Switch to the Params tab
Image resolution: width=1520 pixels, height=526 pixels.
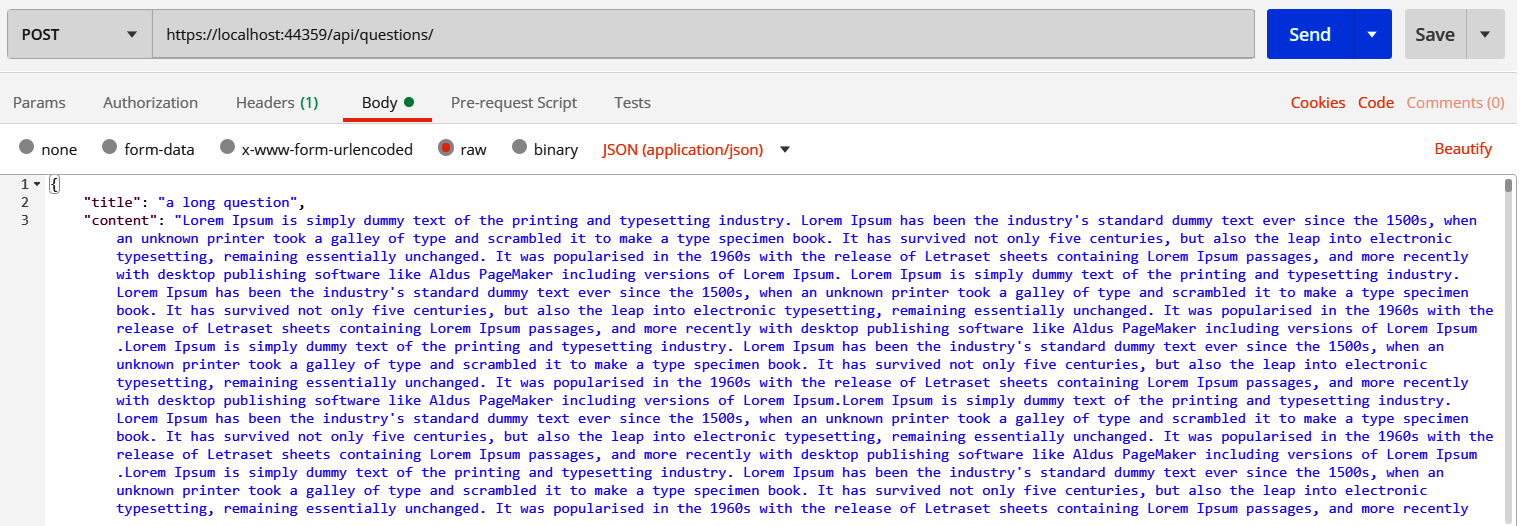click(39, 103)
